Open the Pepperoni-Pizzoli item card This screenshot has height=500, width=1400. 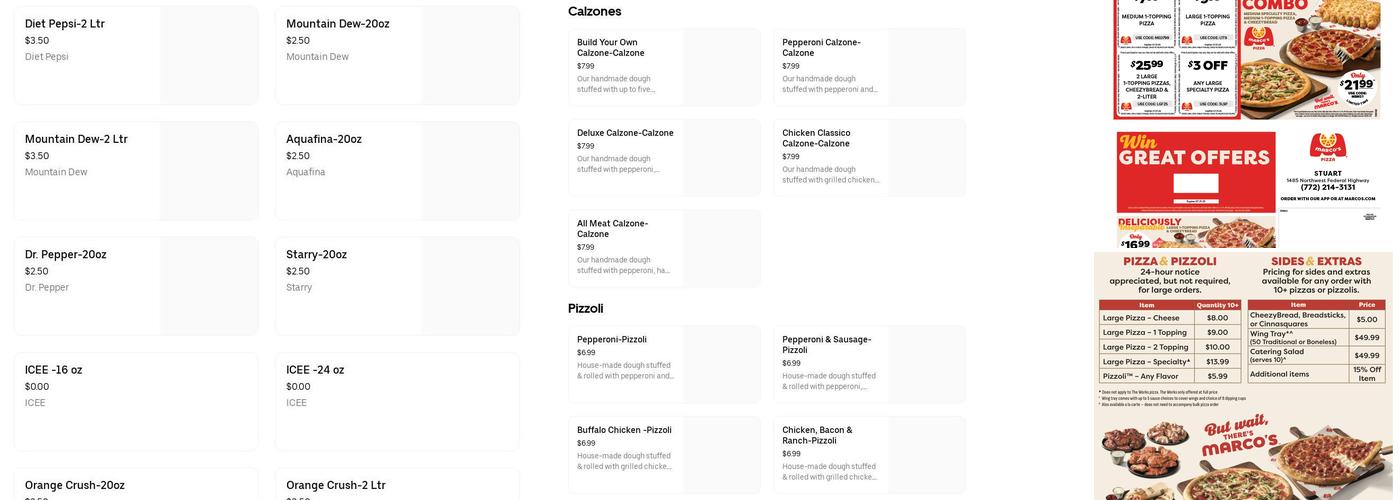point(664,364)
